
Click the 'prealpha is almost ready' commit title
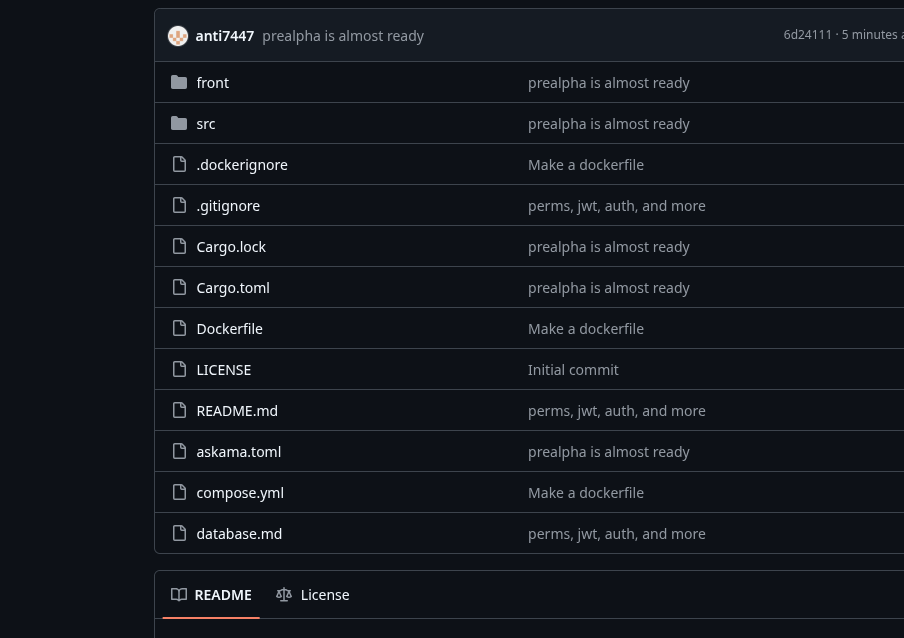click(343, 35)
